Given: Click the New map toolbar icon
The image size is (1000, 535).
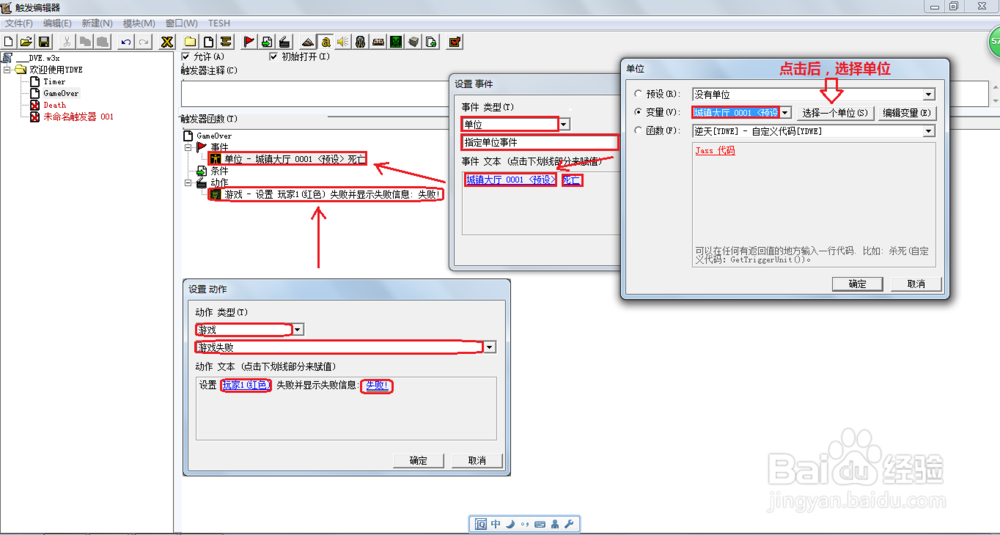Looking at the screenshot, I should coord(9,42).
